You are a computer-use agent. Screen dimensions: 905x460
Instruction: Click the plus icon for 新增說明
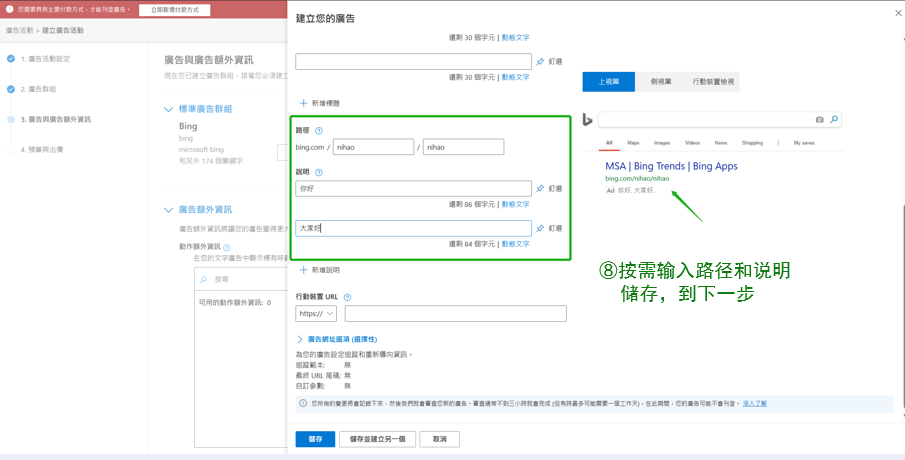tap(304, 270)
